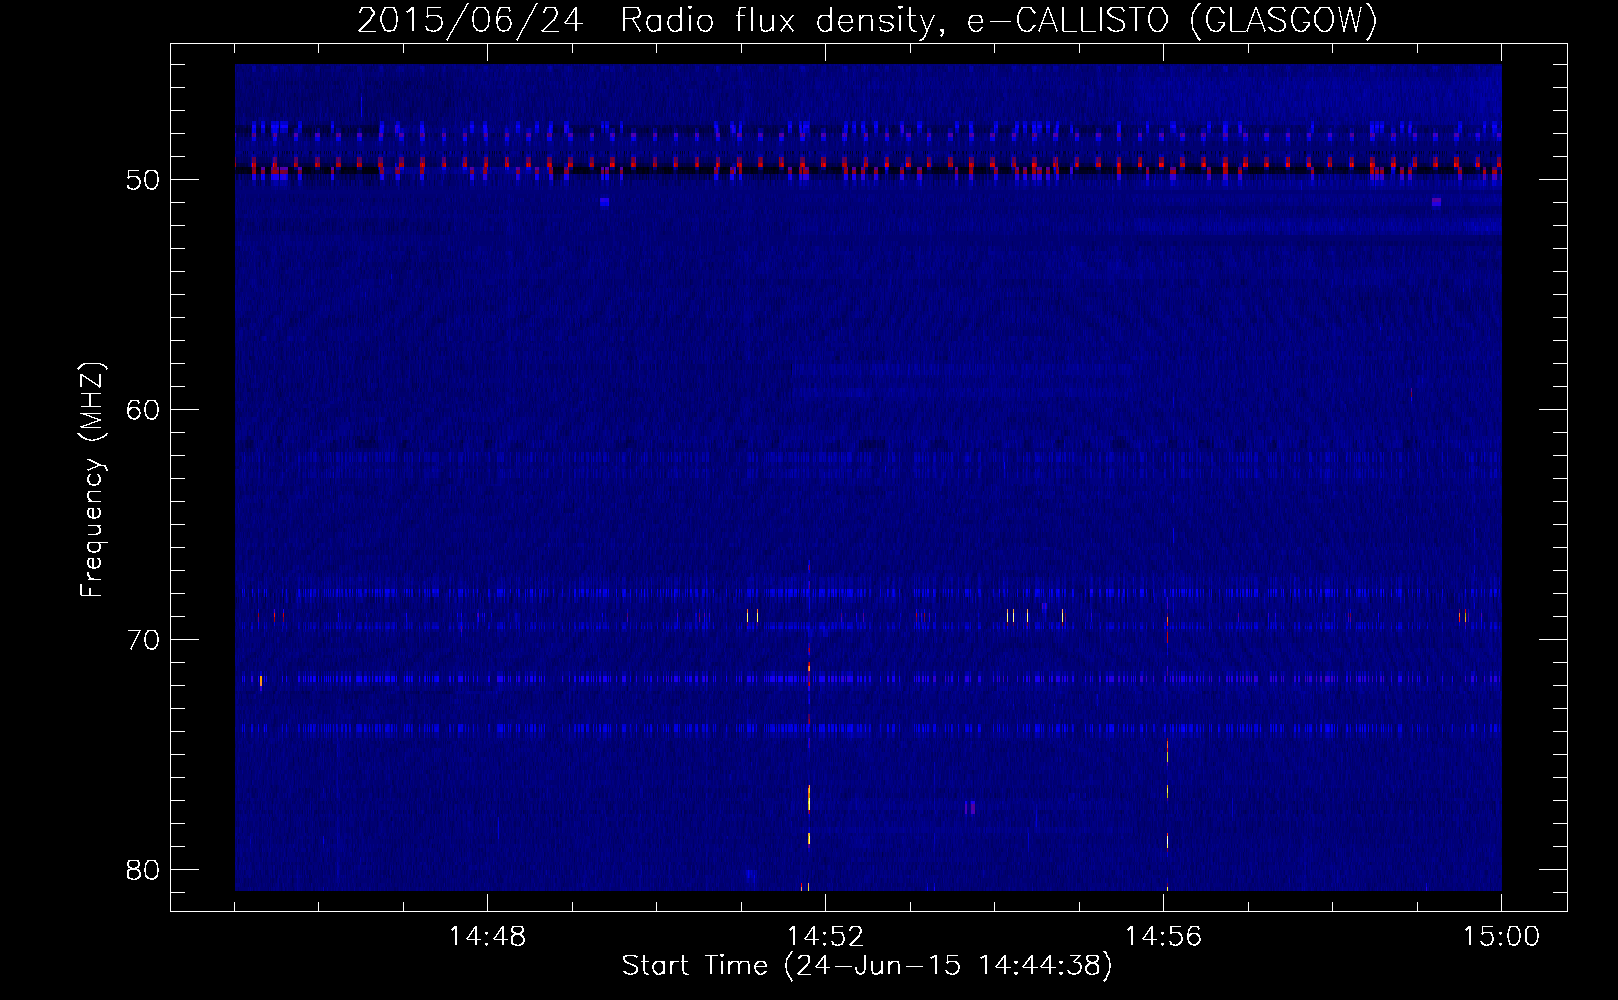The width and height of the screenshot is (1618, 1000).
Task: Click the 80 MHz frequency tick label
Action: point(144,870)
